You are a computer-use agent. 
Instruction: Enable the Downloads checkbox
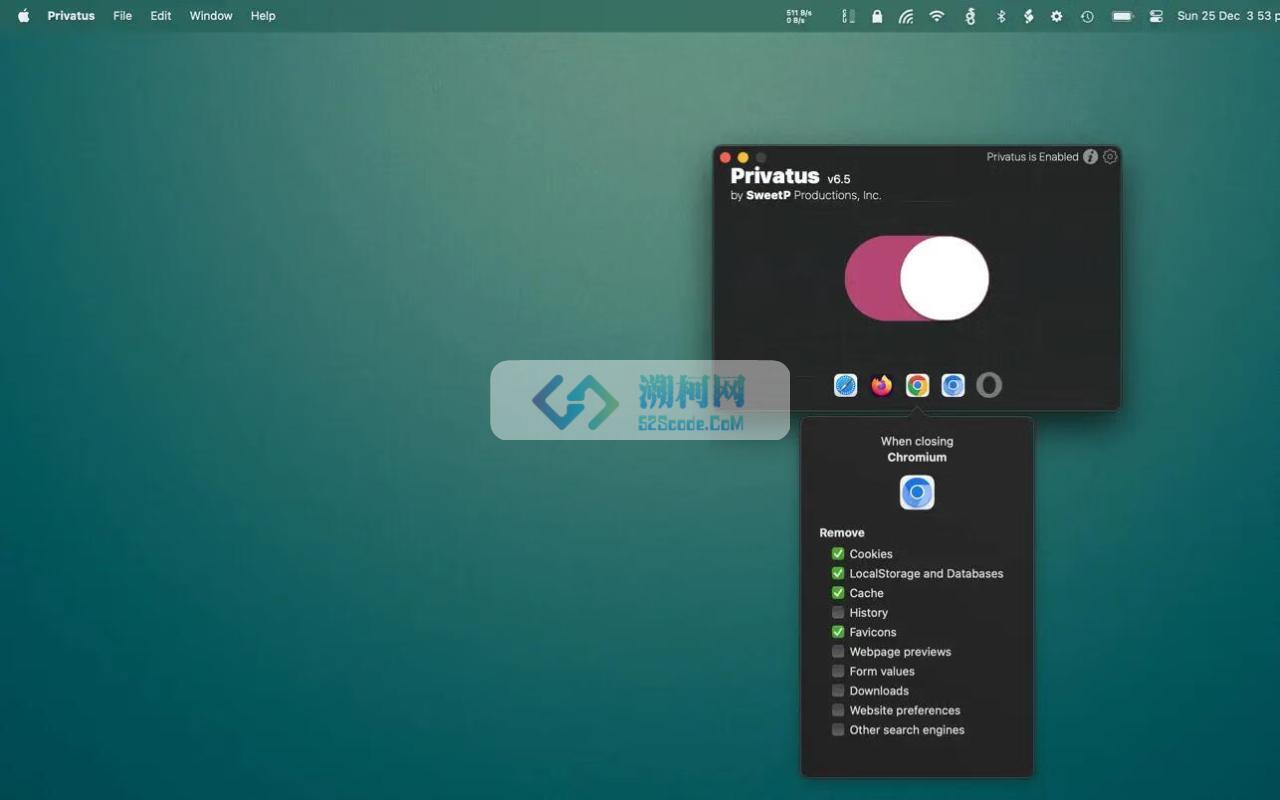coord(838,690)
